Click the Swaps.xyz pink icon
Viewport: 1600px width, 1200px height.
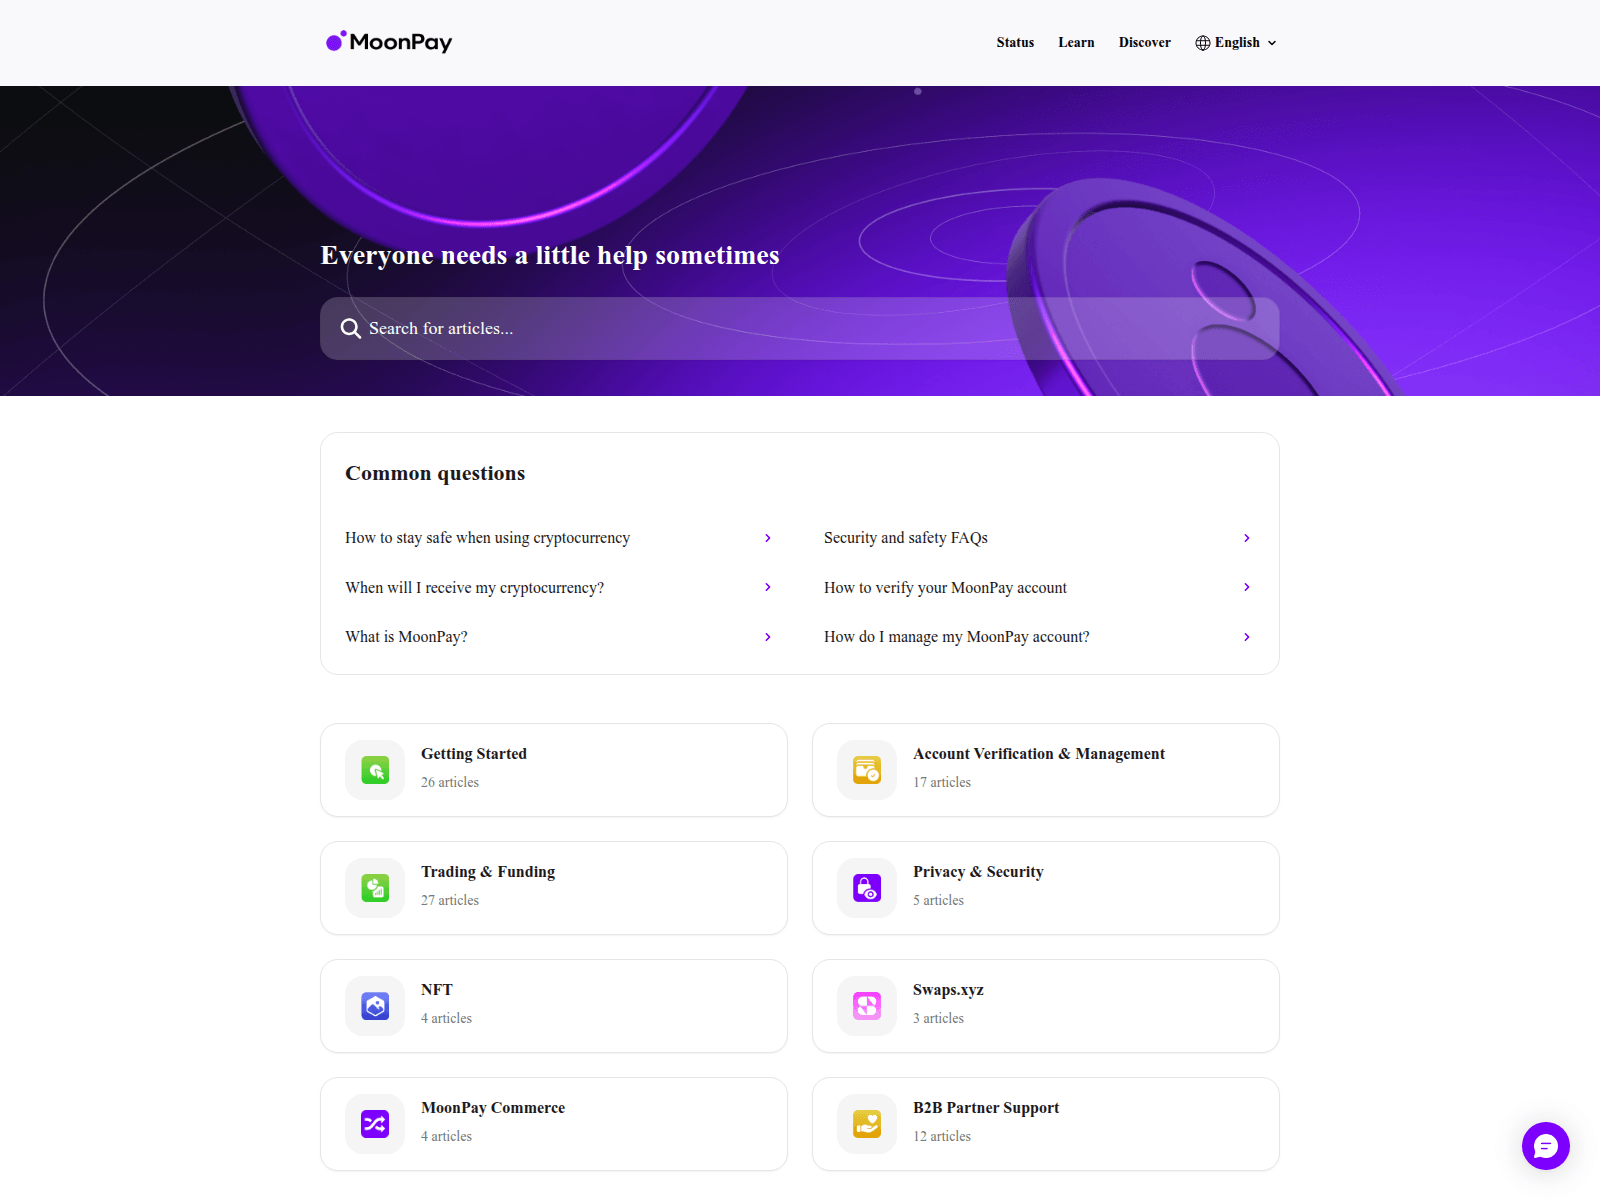(x=867, y=1006)
